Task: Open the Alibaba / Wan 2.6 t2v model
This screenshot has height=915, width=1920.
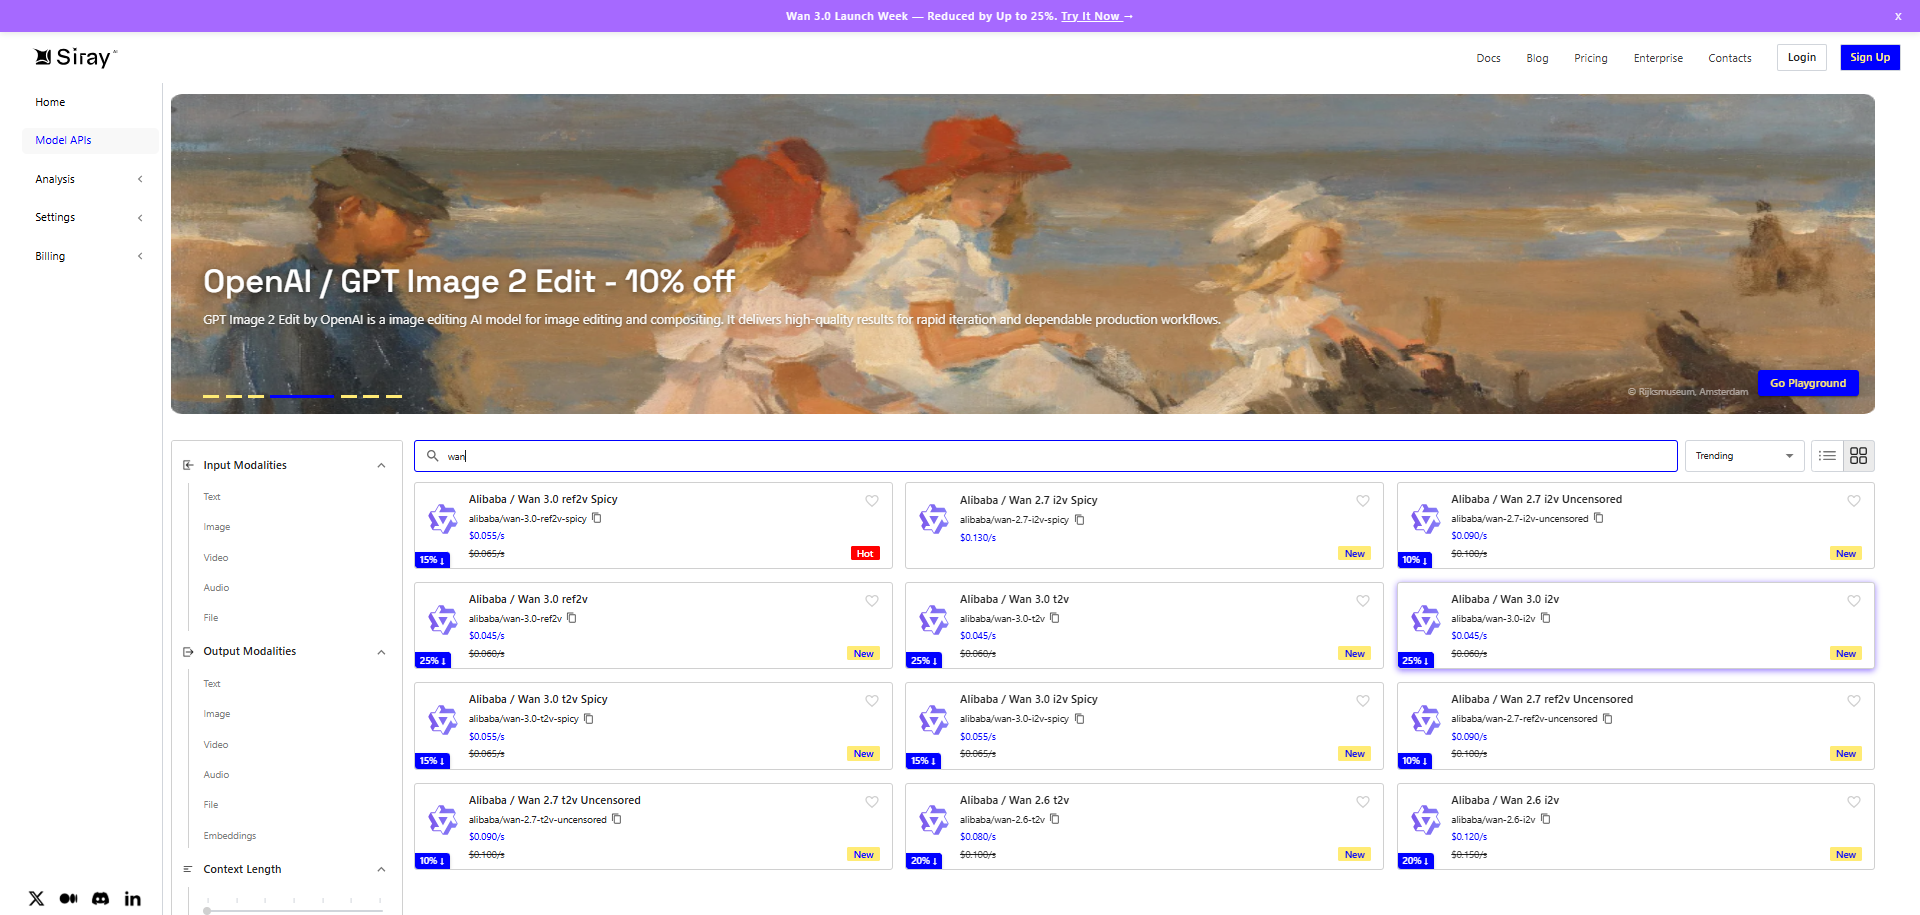Action: point(1014,800)
